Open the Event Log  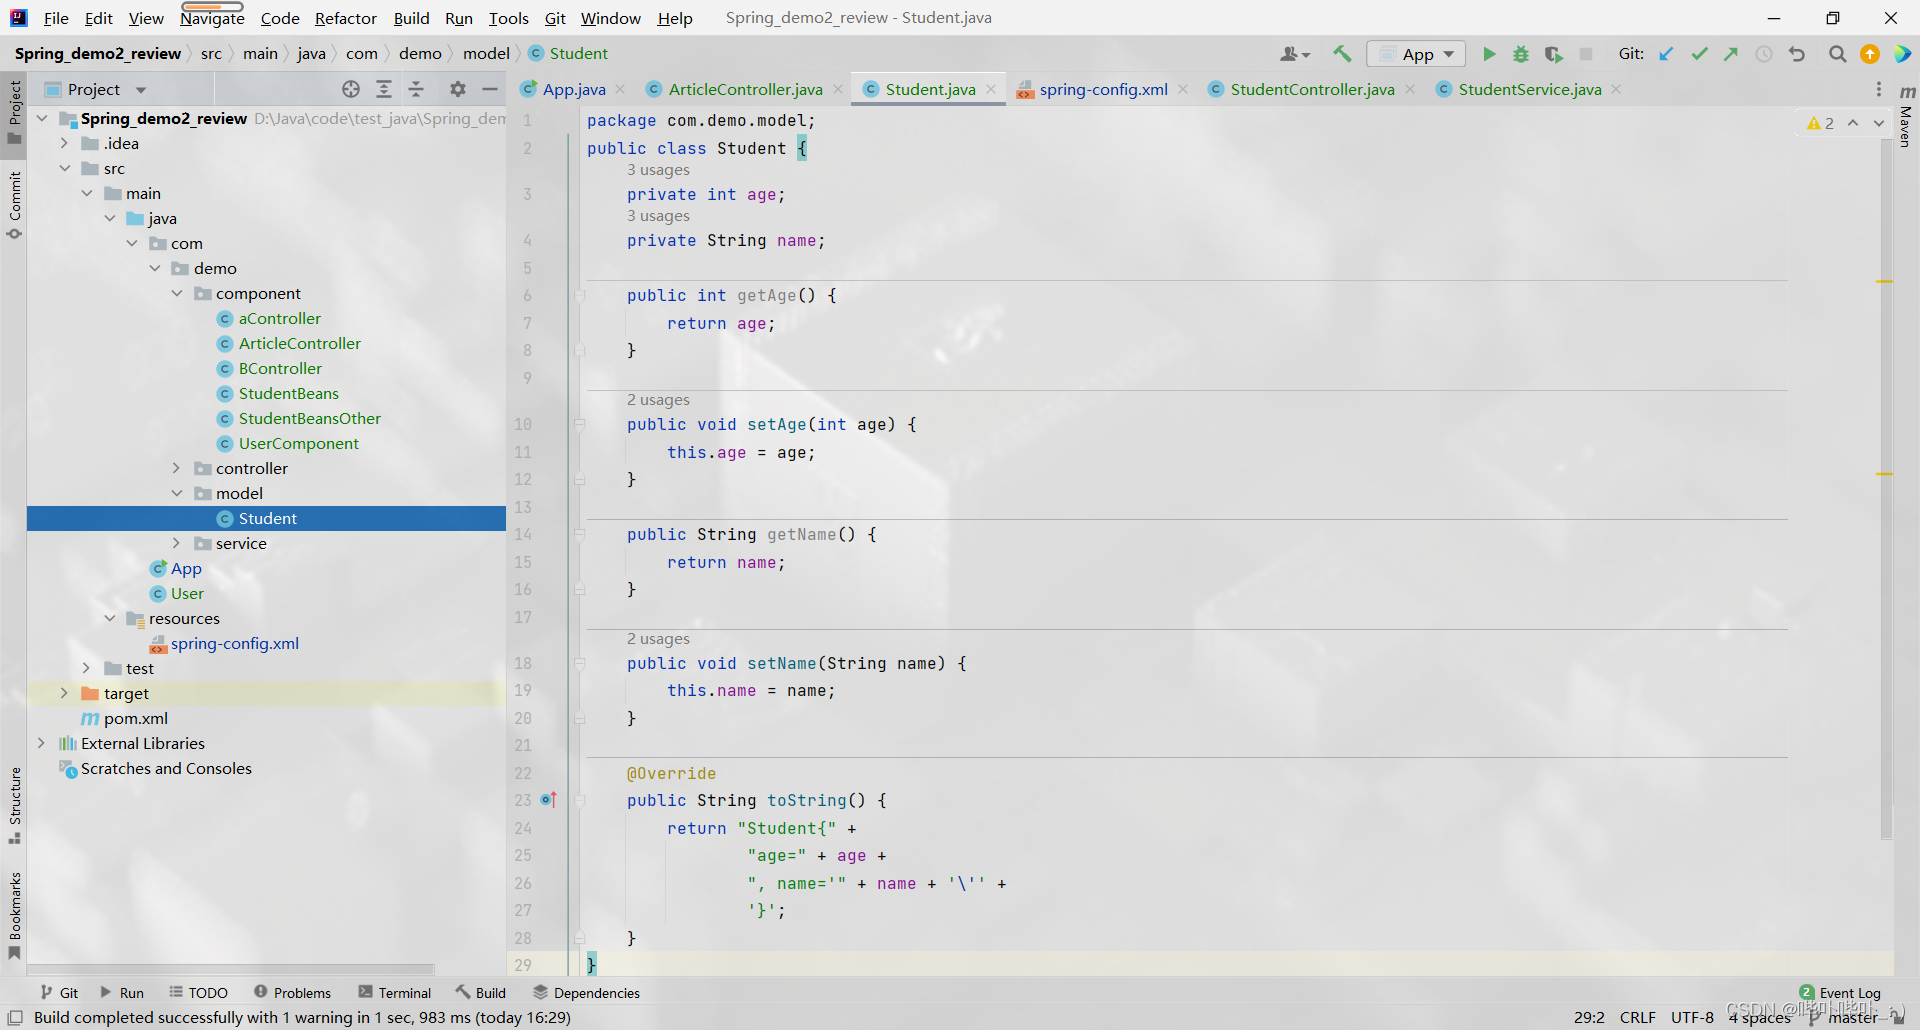1840,993
